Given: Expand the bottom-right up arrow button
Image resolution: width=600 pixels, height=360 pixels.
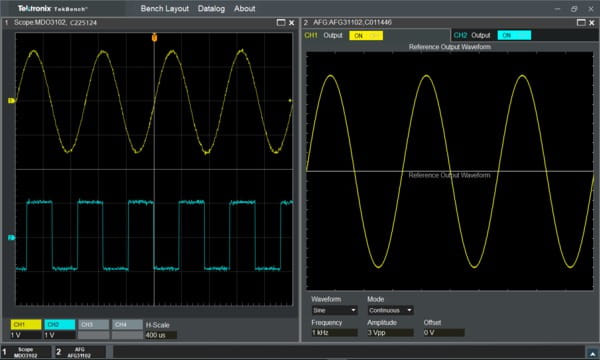Looking at the screenshot, I should tap(592, 353).
